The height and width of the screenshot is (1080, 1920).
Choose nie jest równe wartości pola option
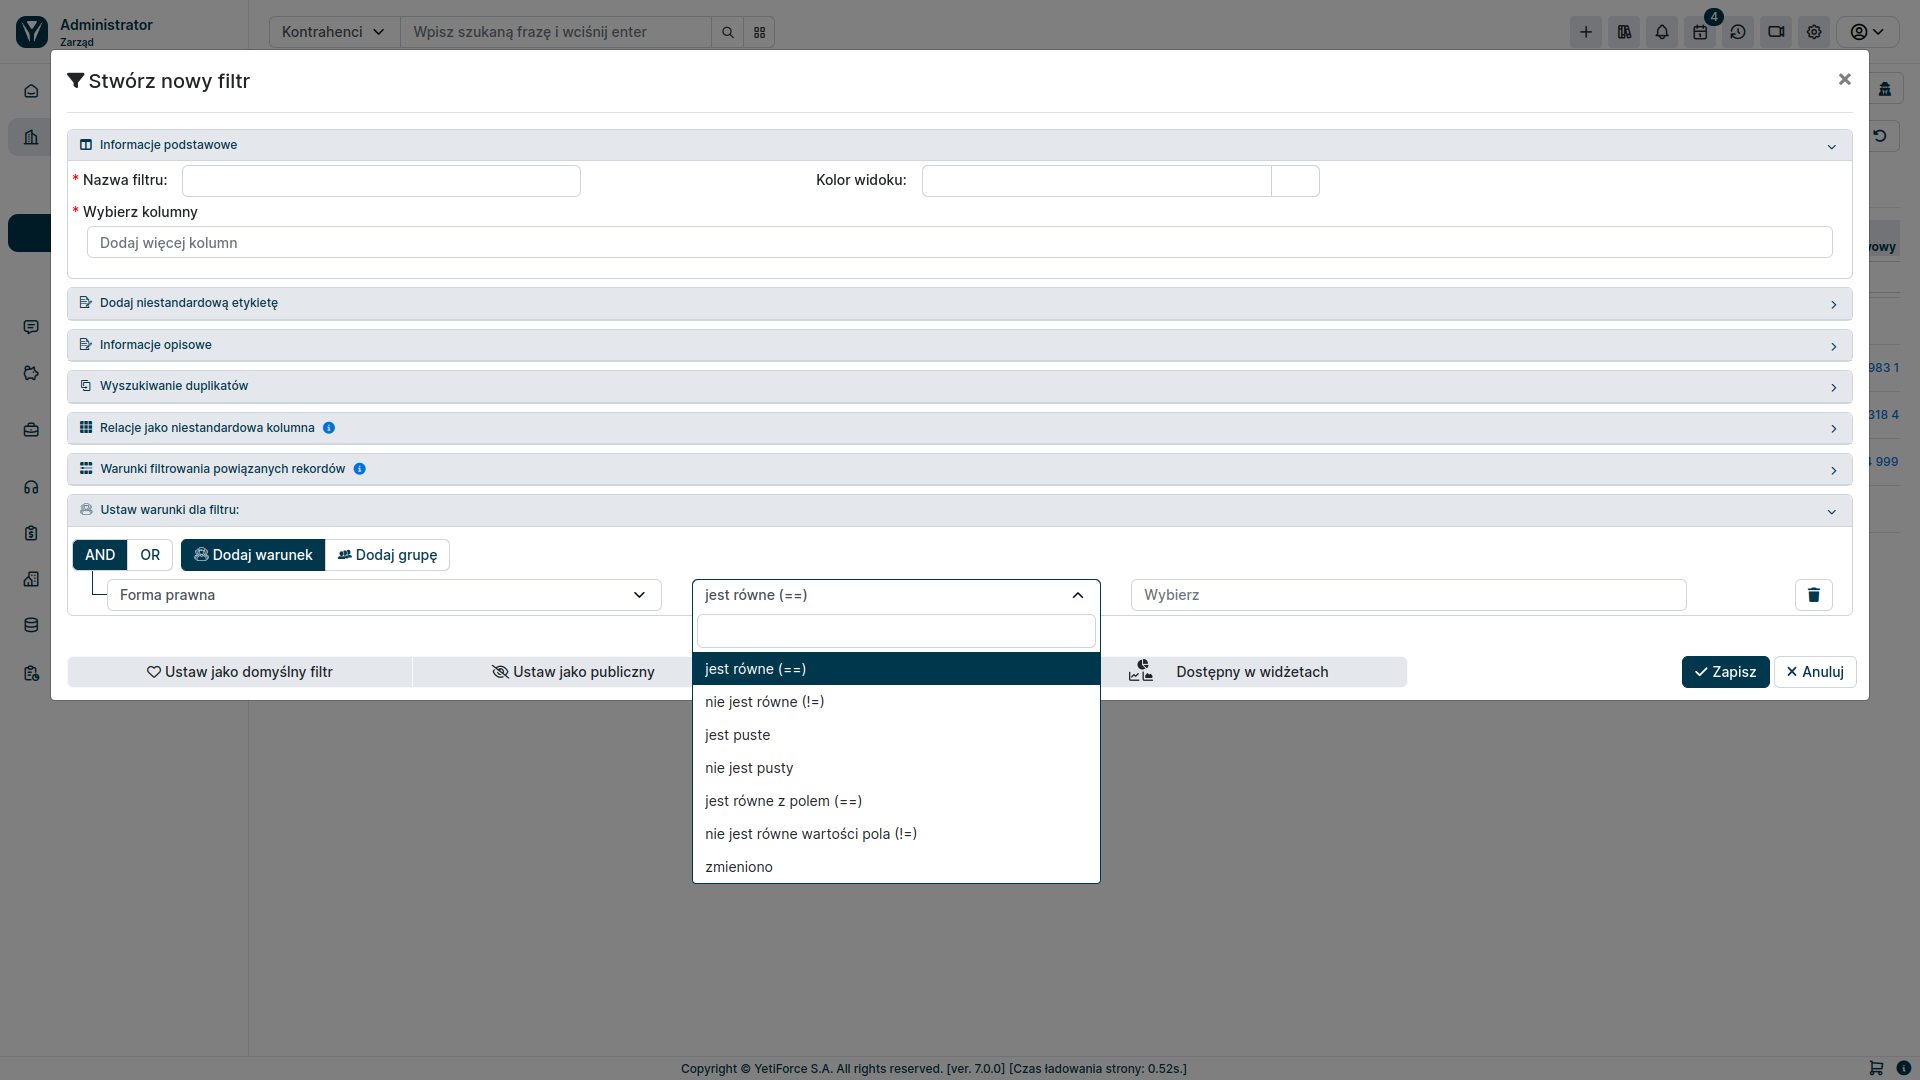coord(896,834)
